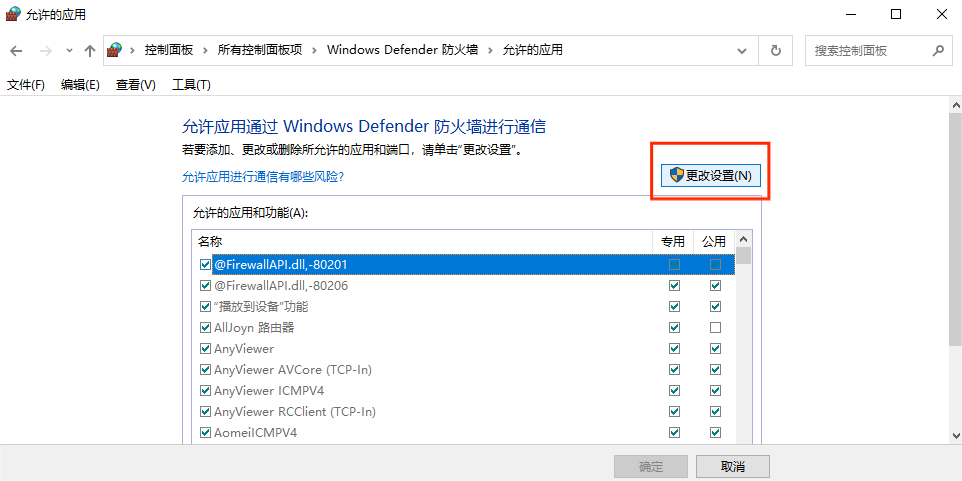Viewport: 962px width, 481px height.
Task: Toggle private checkbox for AnyViewer ICMPV4
Action: point(675,390)
